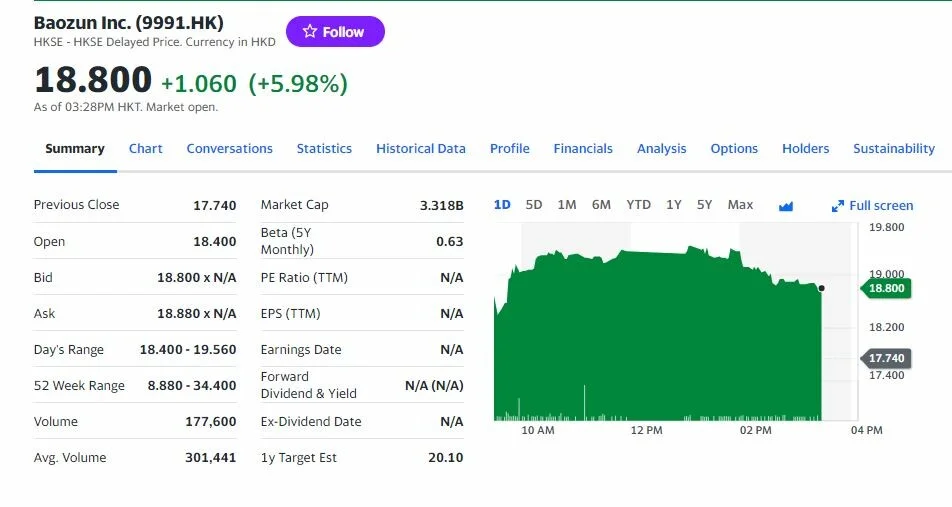This screenshot has width=952, height=507.
Task: Open the Historical Data tab
Action: 421,149
